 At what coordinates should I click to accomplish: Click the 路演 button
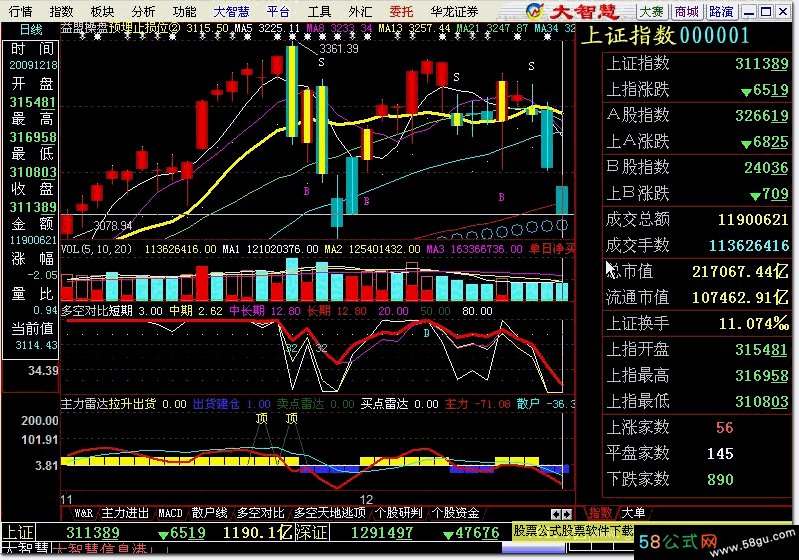click(721, 11)
